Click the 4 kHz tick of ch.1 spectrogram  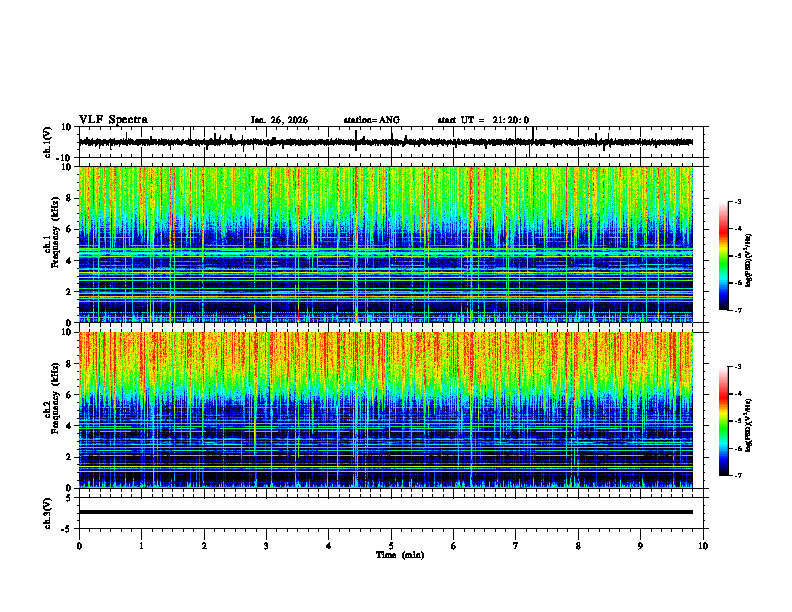click(x=69, y=261)
